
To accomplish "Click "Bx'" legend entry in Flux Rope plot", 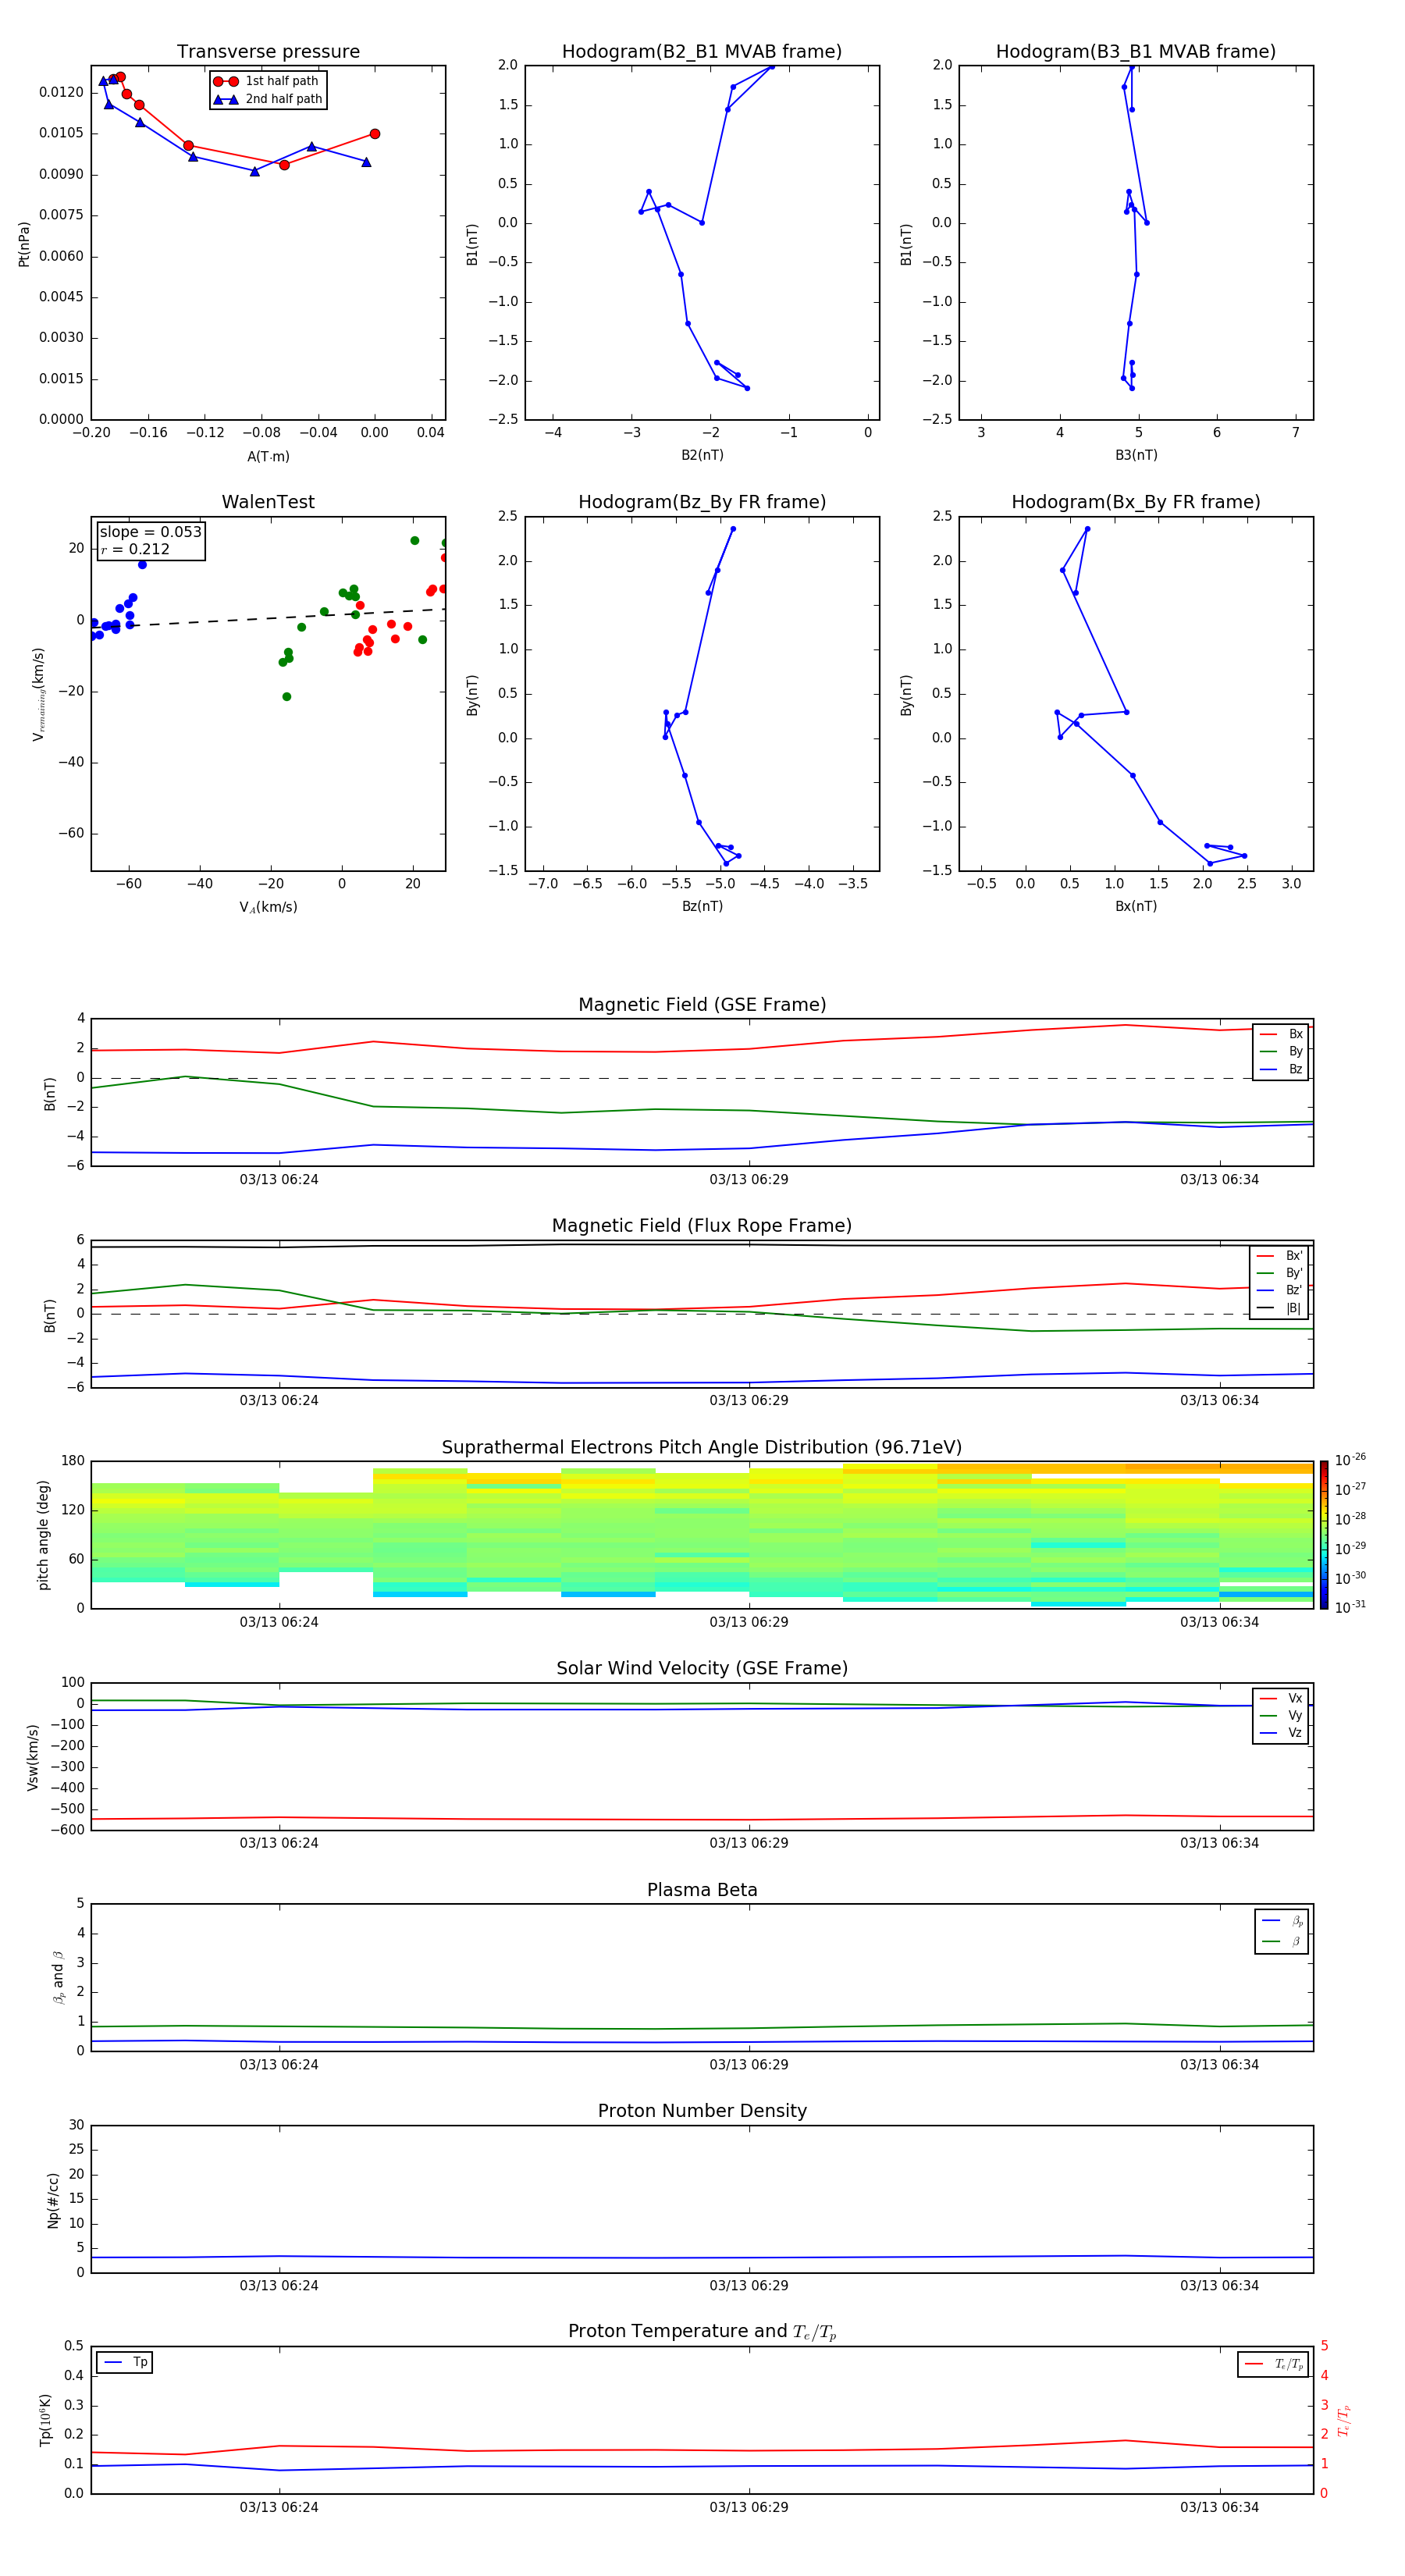I will (1279, 1256).
